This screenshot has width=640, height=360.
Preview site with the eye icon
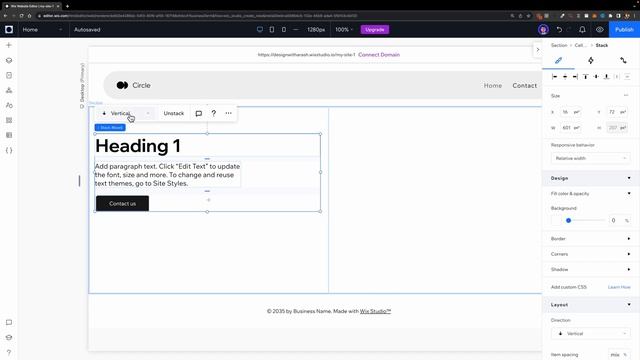[x=600, y=29]
